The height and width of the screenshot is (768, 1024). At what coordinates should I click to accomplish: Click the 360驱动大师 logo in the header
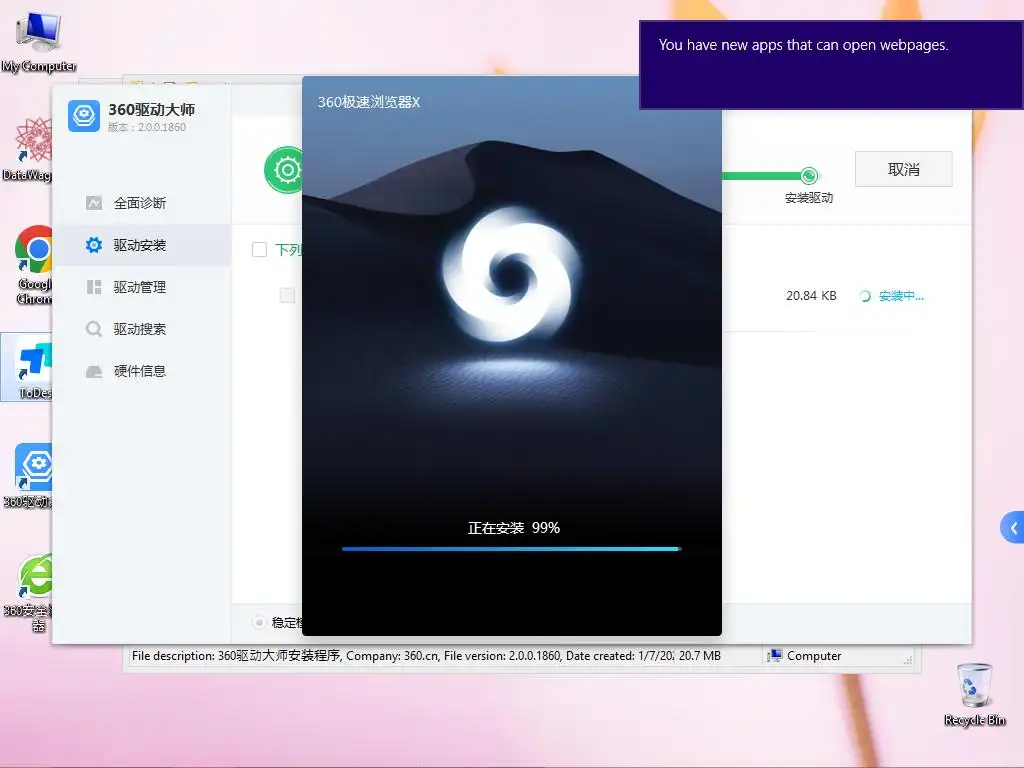84,116
